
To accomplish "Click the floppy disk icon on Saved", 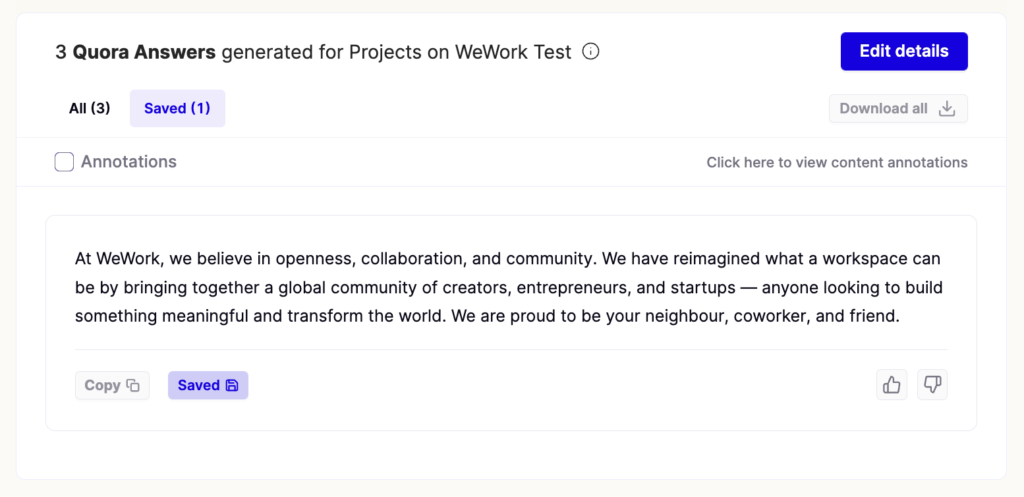I will 232,386.
